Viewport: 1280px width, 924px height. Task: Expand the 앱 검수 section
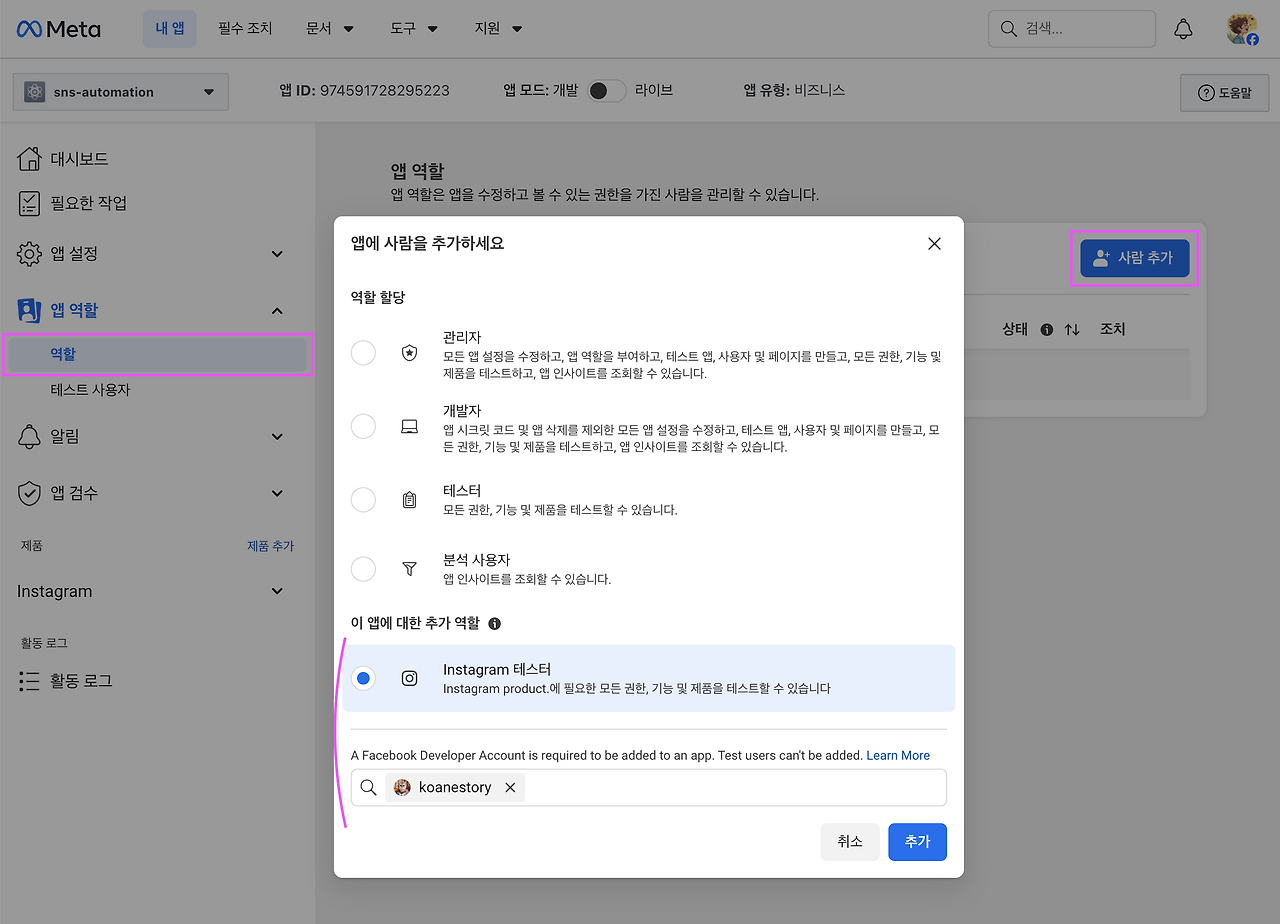tap(278, 493)
